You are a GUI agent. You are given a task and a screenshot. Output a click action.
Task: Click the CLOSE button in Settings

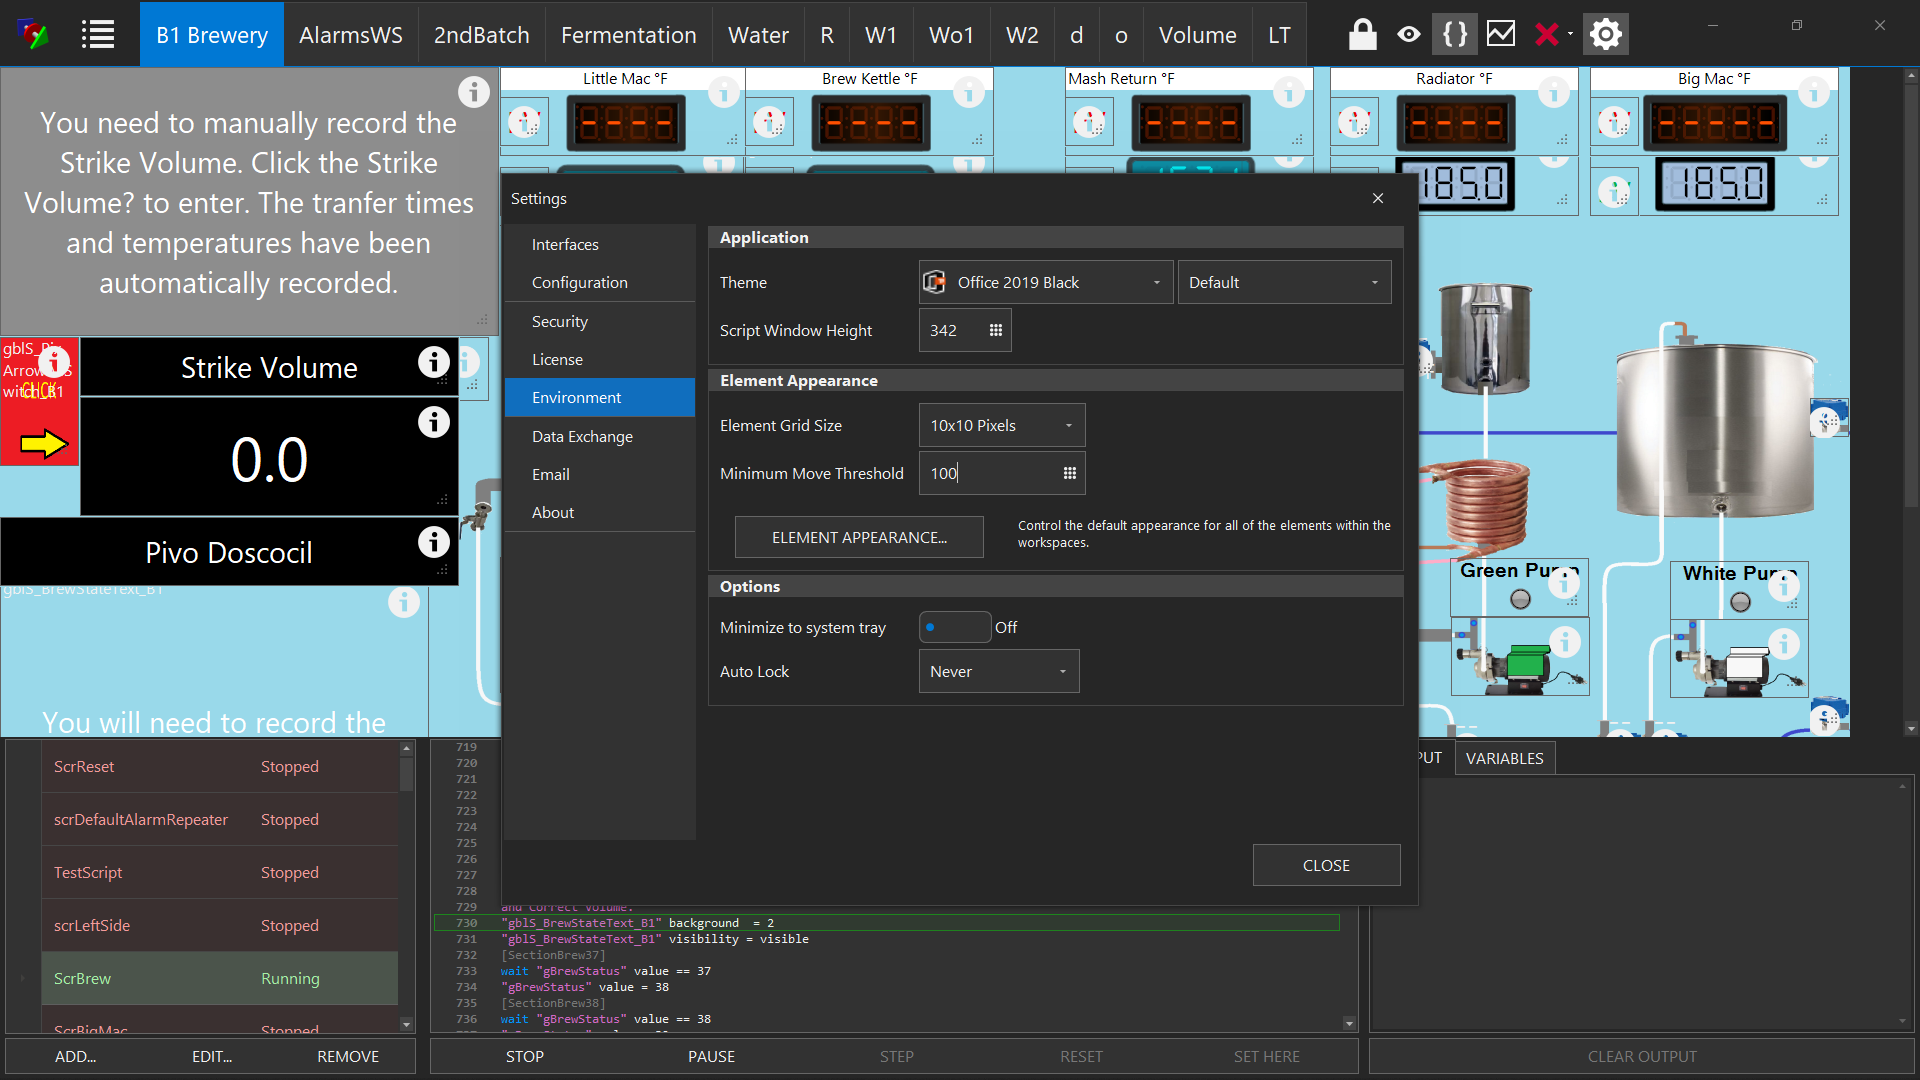tap(1327, 864)
